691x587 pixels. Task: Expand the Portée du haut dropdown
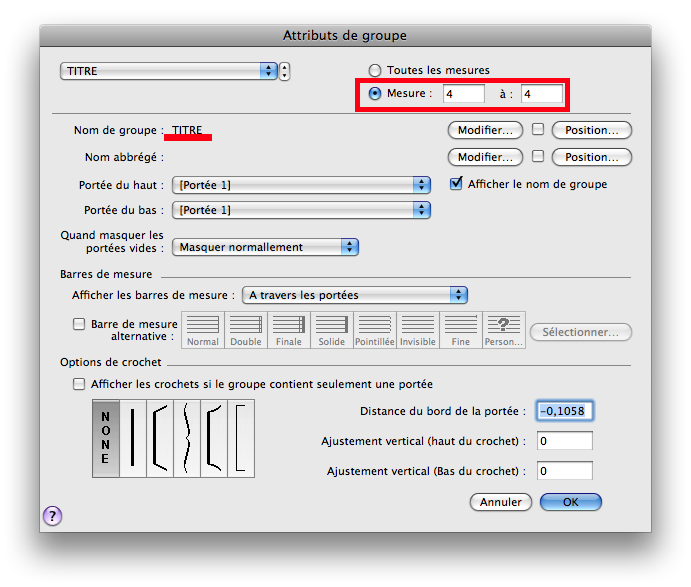point(301,184)
